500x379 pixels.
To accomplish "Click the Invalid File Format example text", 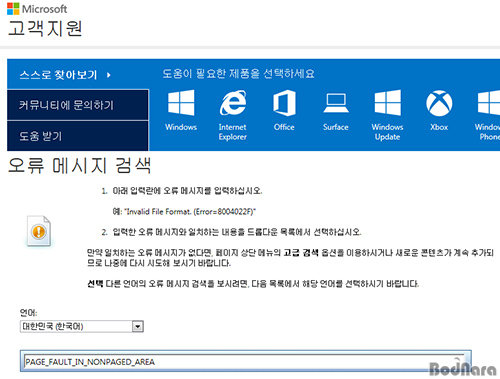I will click(184, 211).
